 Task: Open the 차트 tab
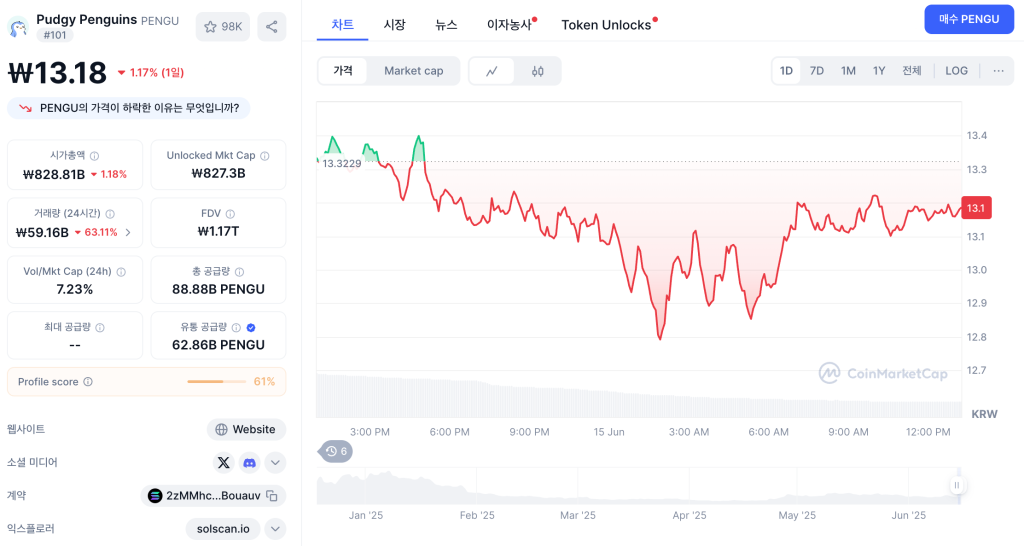point(342,25)
